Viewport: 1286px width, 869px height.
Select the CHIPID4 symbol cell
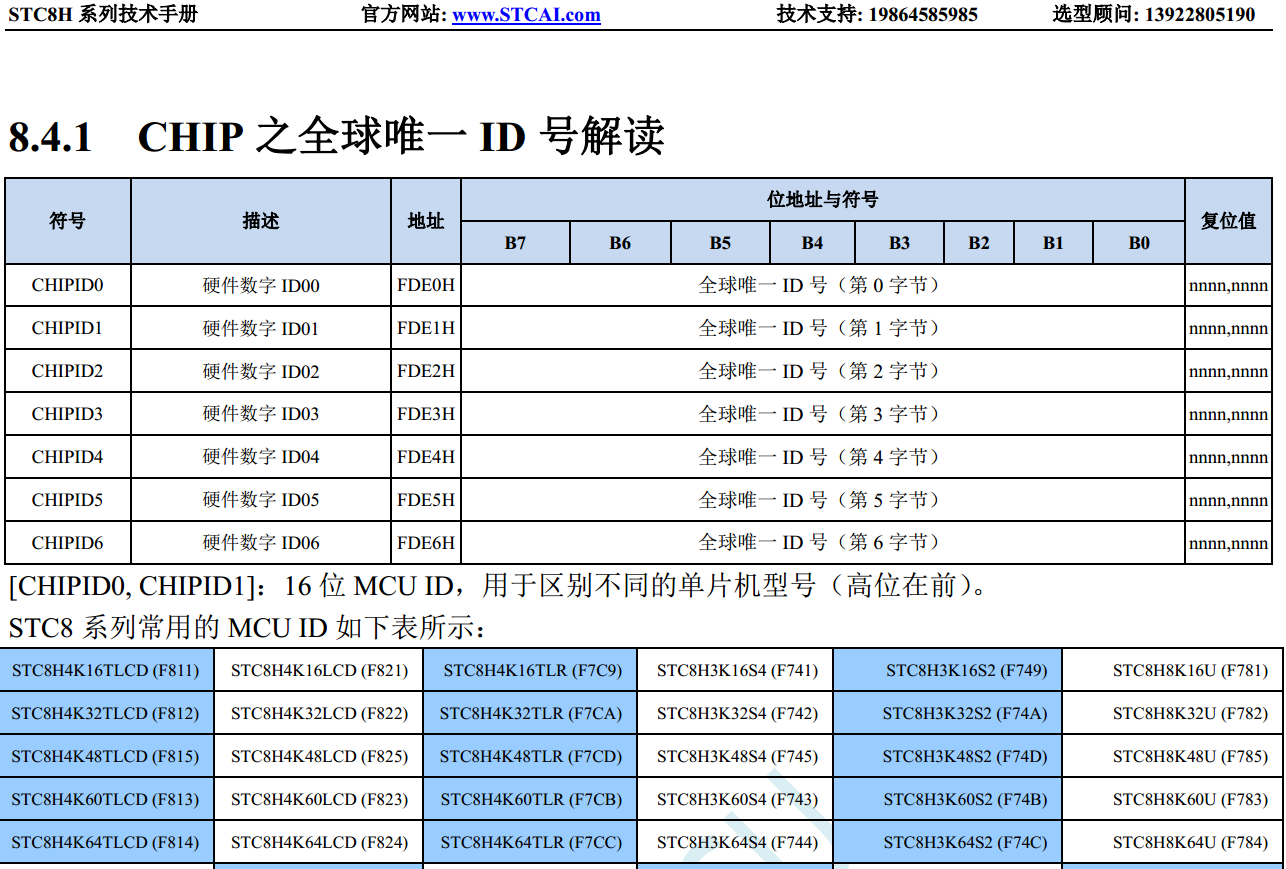[68, 457]
